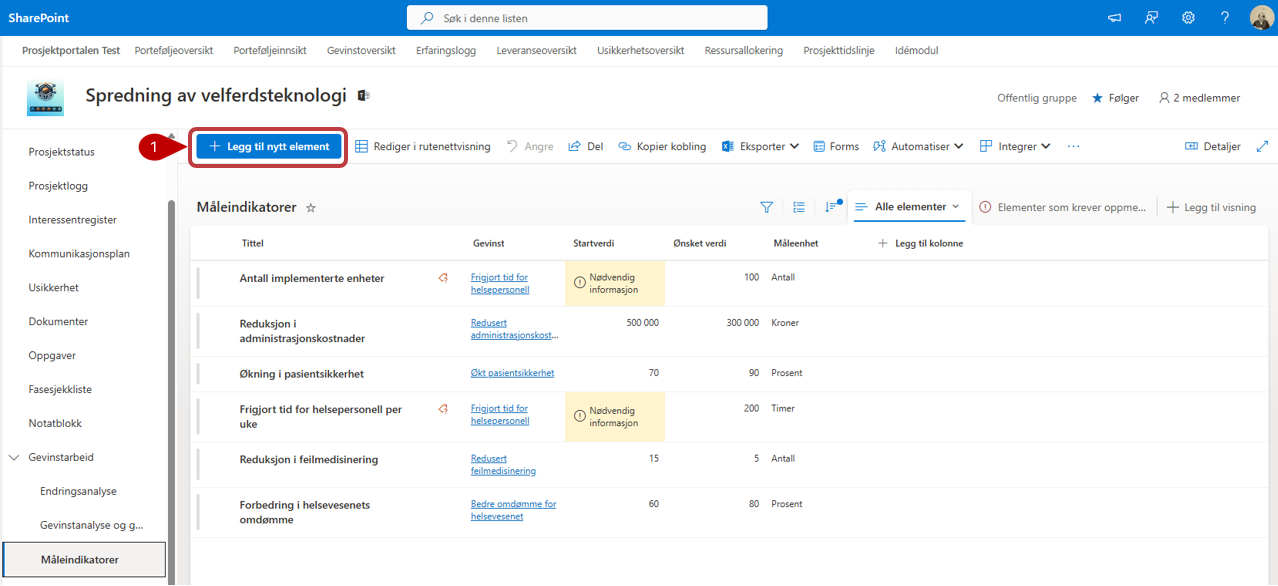This screenshot has width=1278, height=586.
Task: Open the filter pane icon
Action: 766,207
